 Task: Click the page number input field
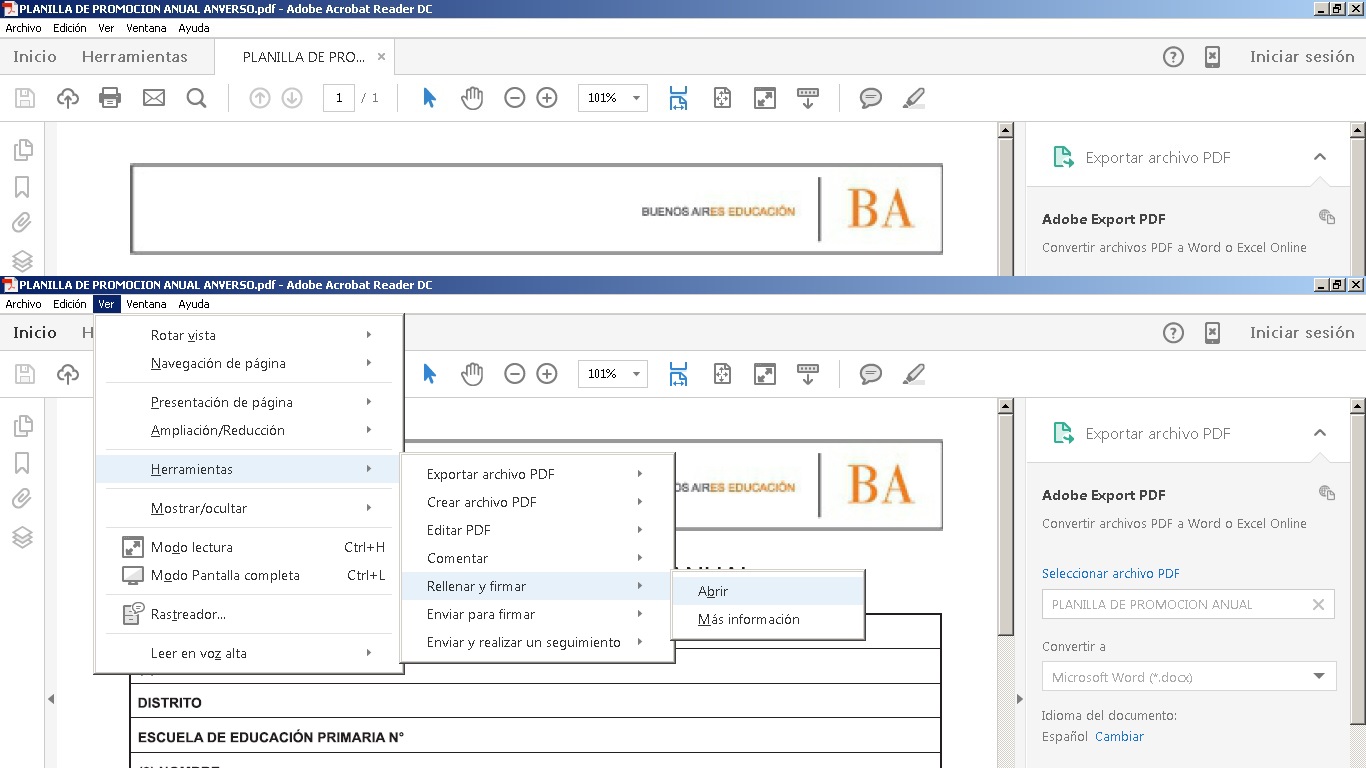tap(339, 98)
